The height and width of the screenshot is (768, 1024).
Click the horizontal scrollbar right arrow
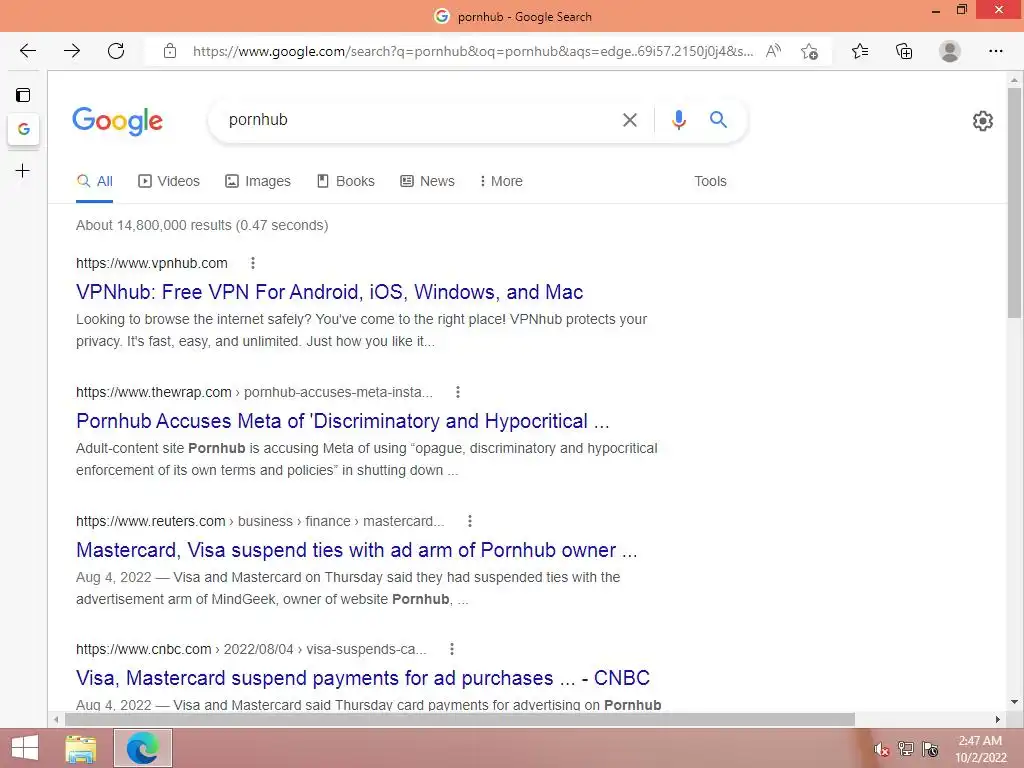point(998,719)
